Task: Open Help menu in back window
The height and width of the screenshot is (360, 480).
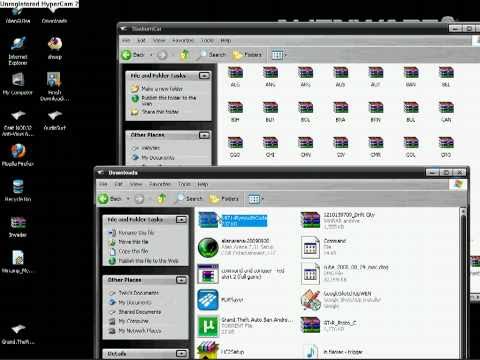Action: (226, 40)
